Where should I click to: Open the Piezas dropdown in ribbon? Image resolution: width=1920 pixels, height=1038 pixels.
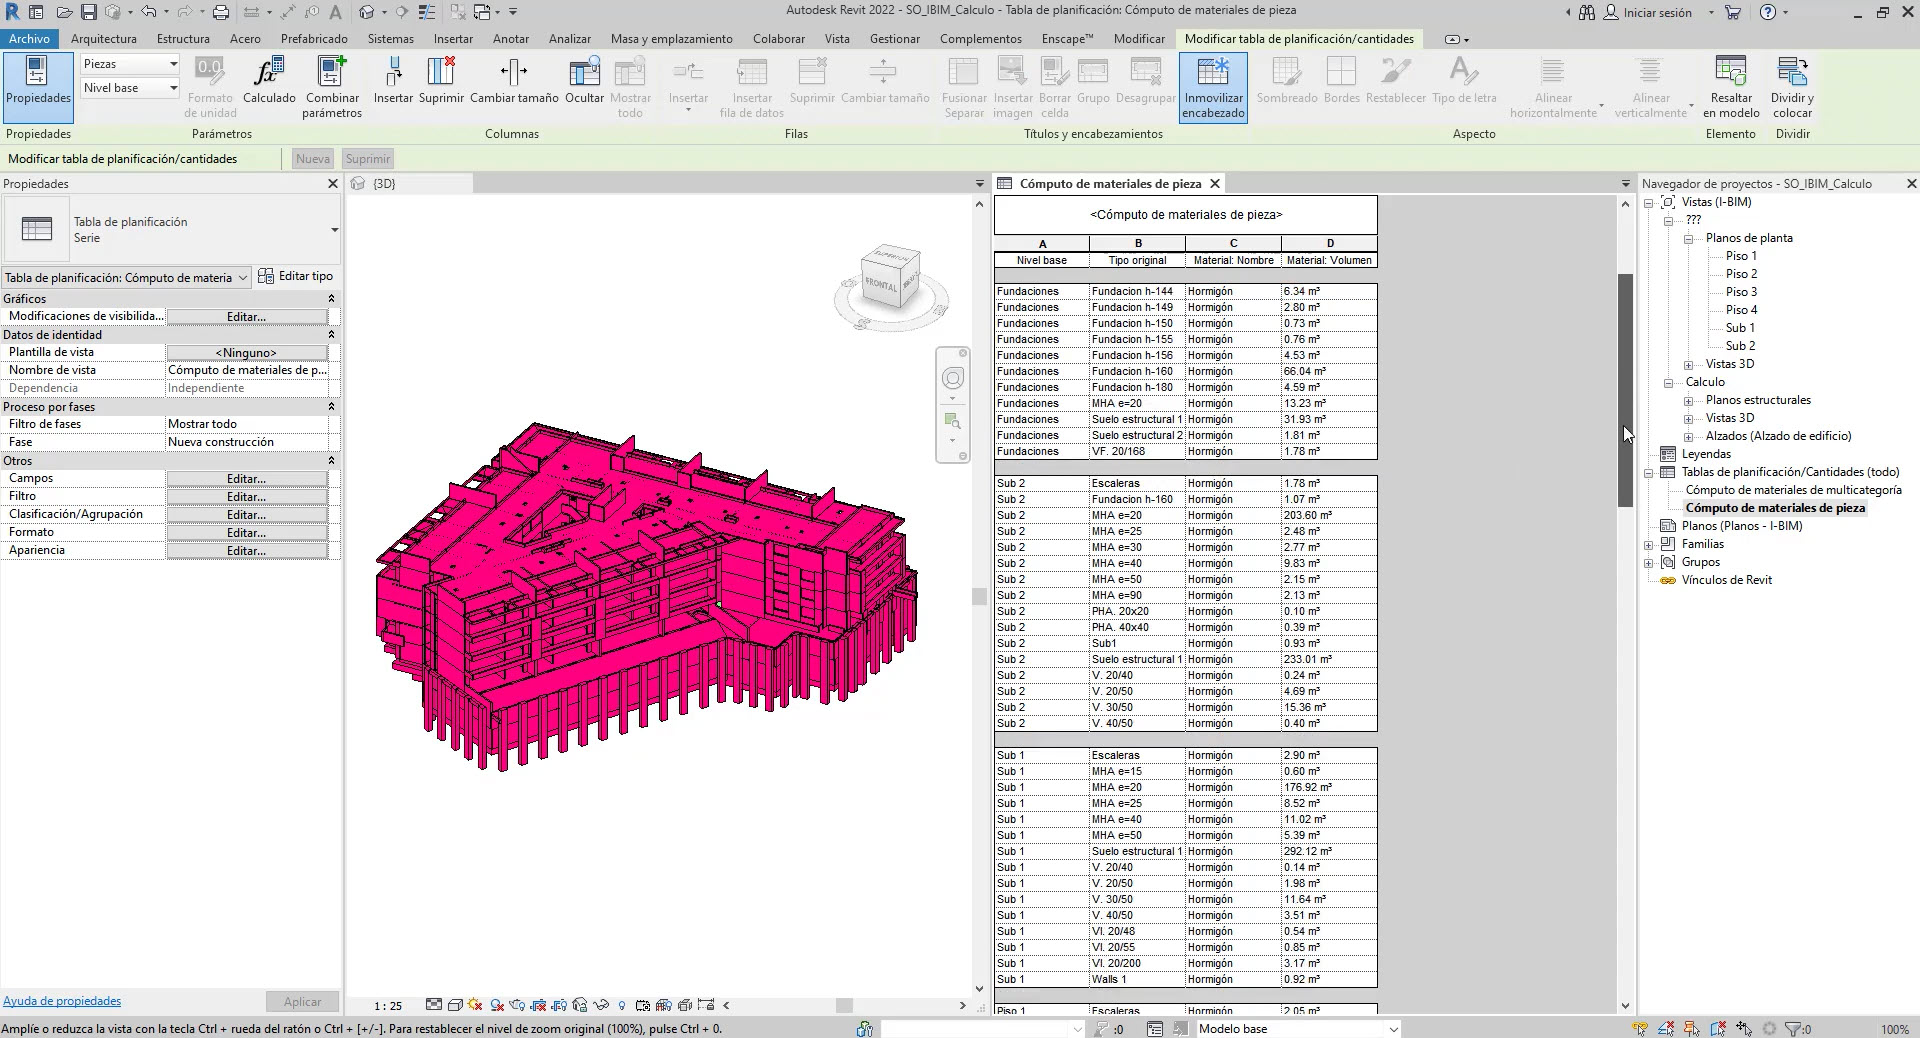click(130, 64)
